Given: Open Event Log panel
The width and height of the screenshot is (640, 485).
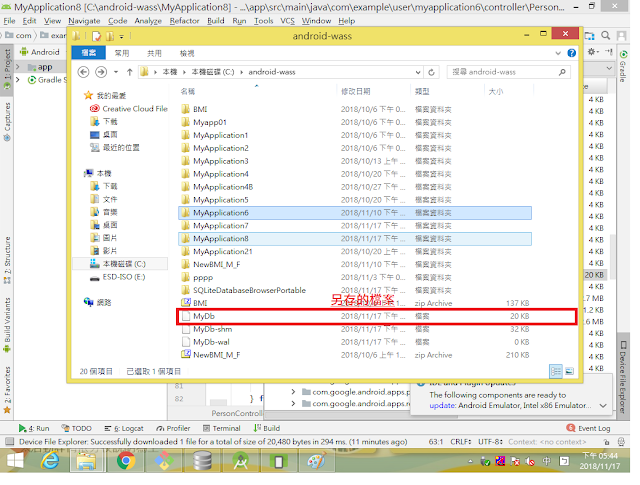Looking at the screenshot, I should pos(588,428).
